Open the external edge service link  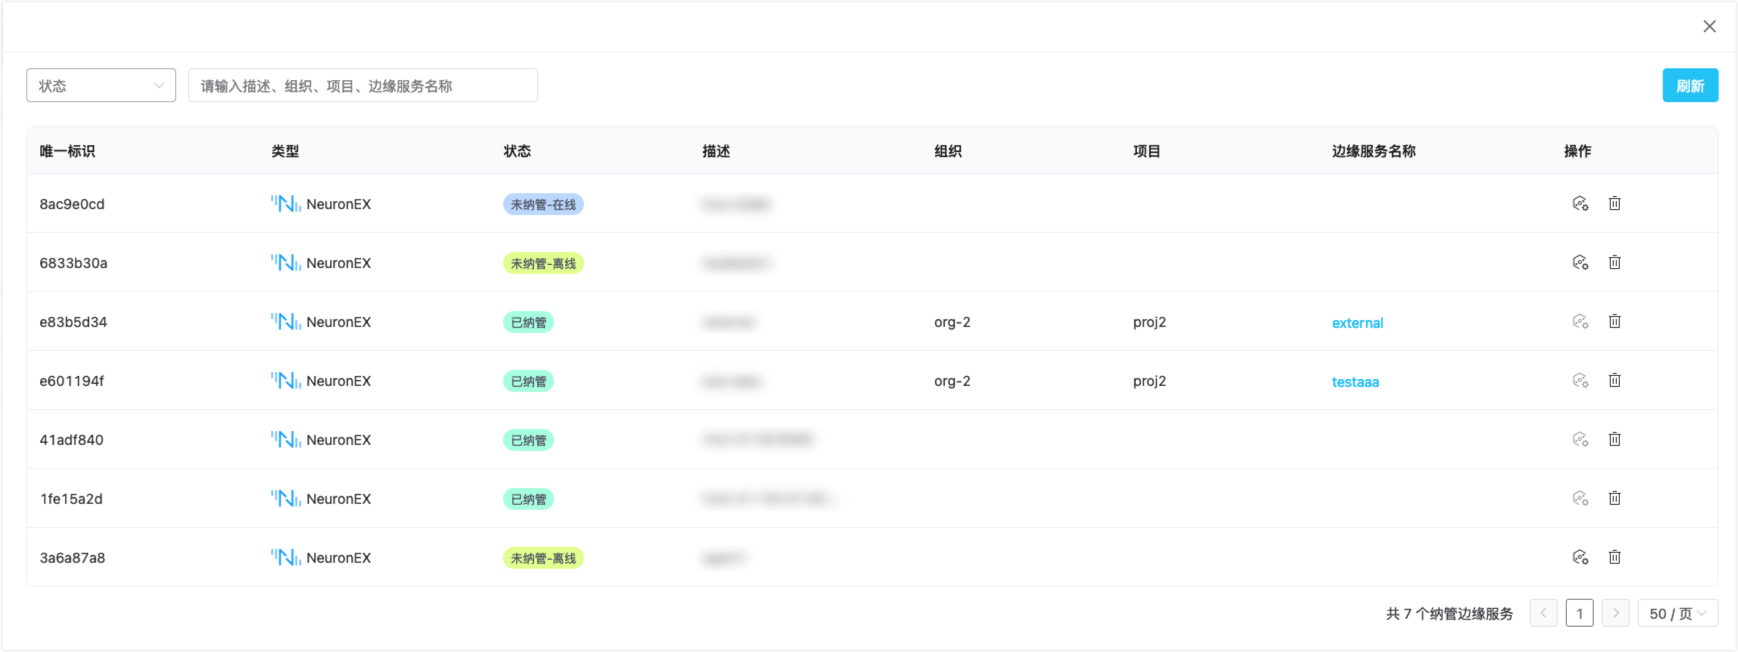click(1357, 322)
